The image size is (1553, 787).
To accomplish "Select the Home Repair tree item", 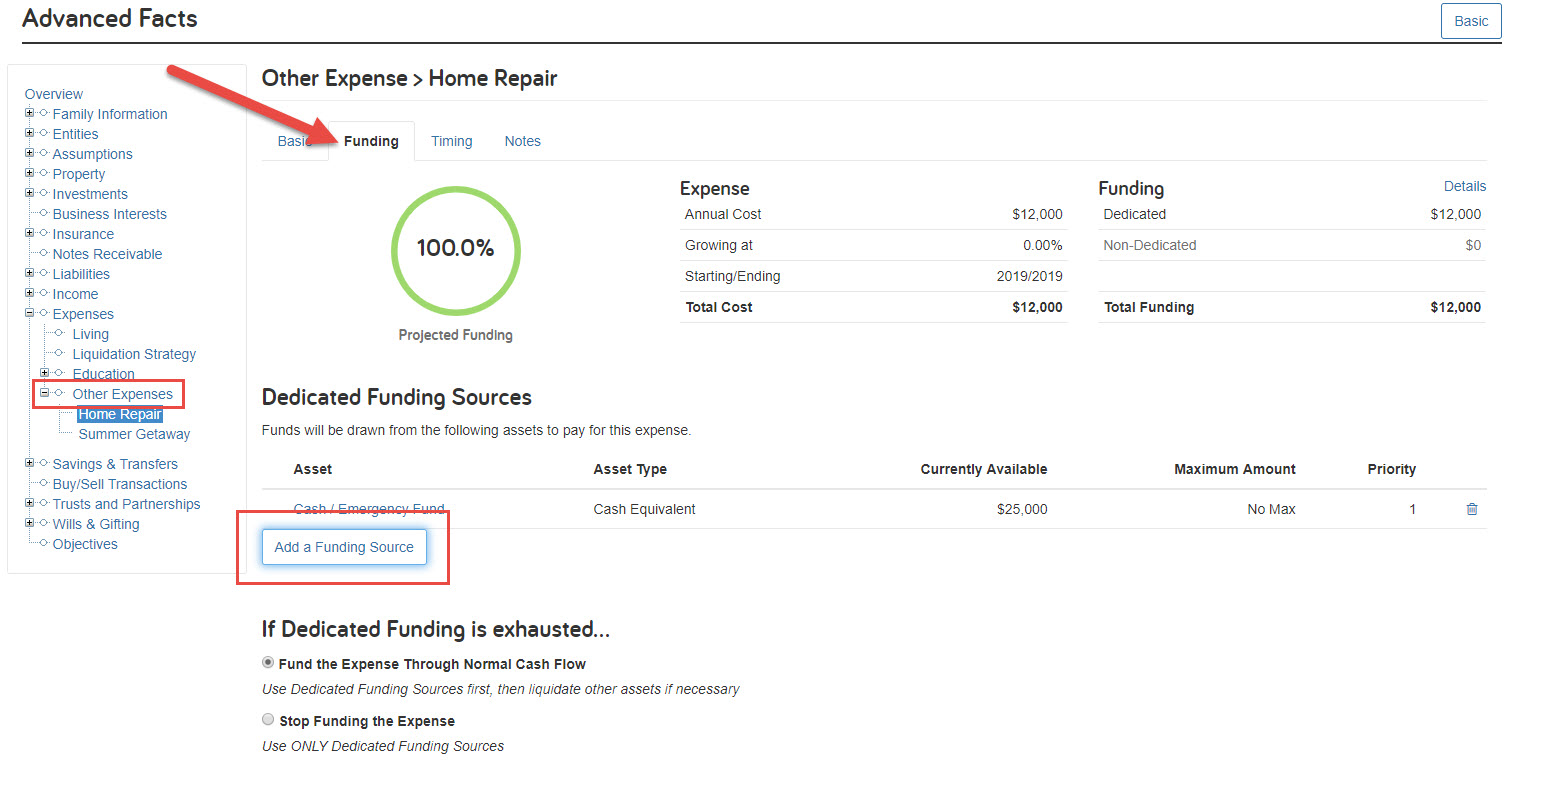I will 120,414.
